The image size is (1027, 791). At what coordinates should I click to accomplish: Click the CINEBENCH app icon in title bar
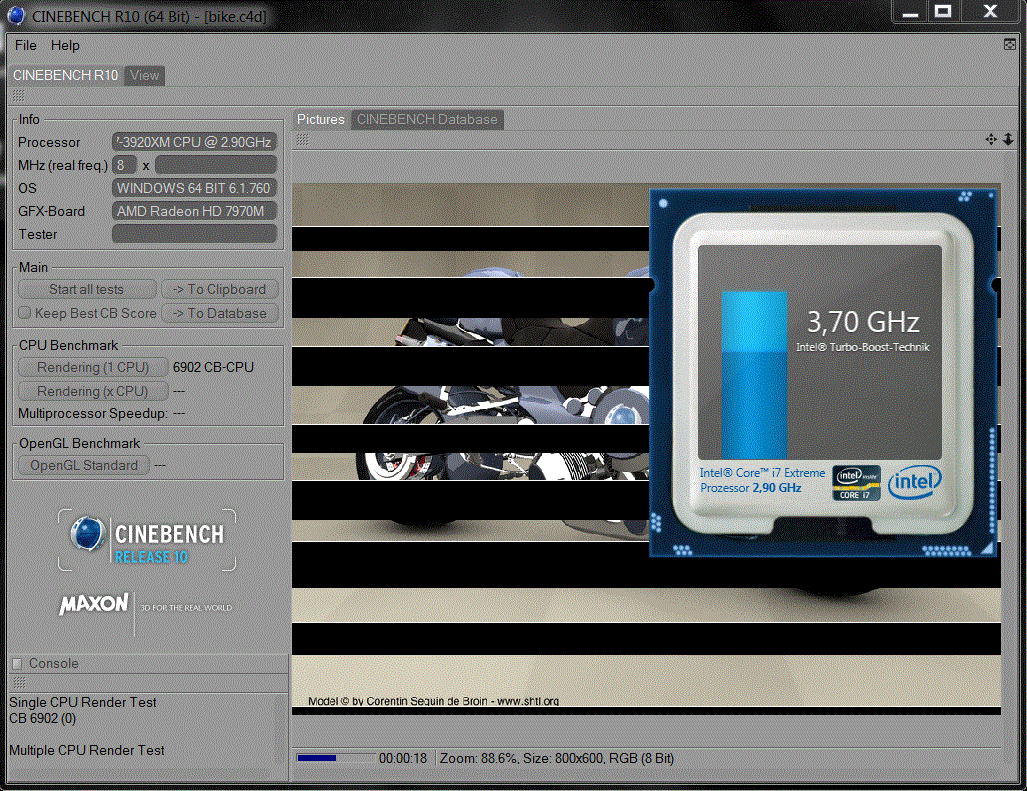point(16,15)
